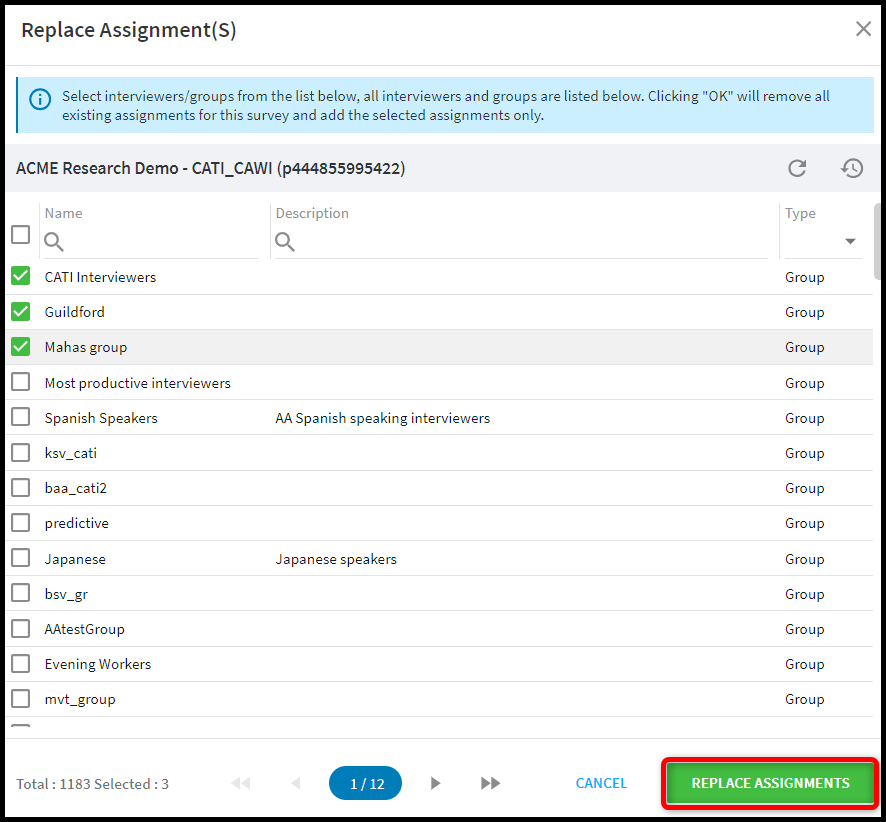The height and width of the screenshot is (822, 886).
Task: Select the 'bsv_gr' row name
Action: [66, 594]
